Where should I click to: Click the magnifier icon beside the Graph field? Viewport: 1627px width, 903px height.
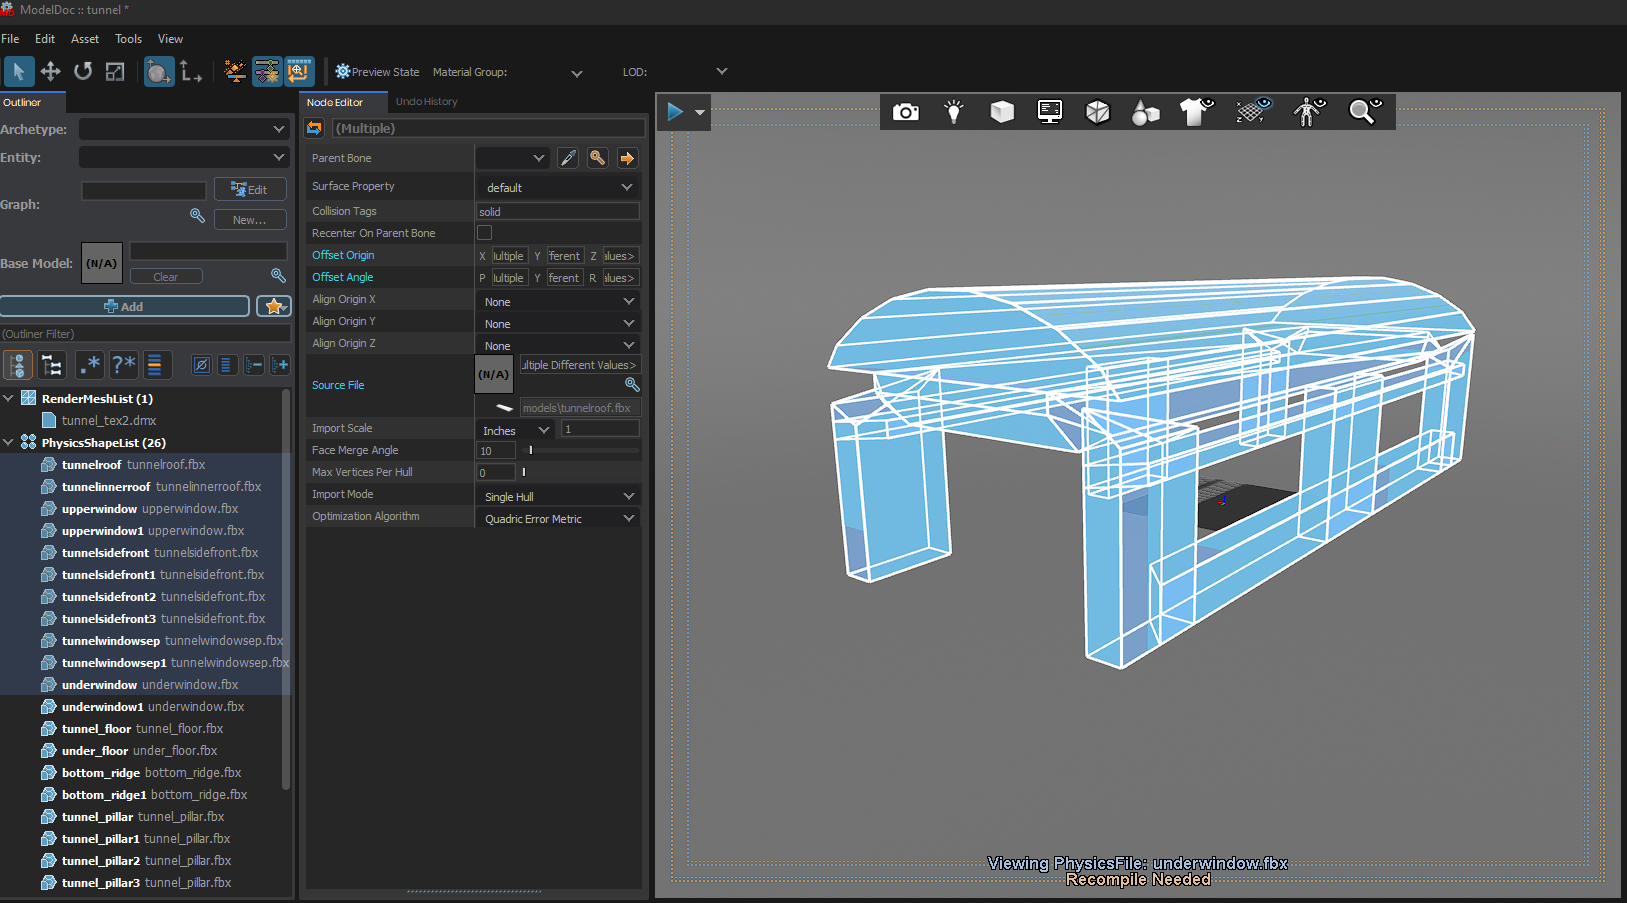point(198,216)
